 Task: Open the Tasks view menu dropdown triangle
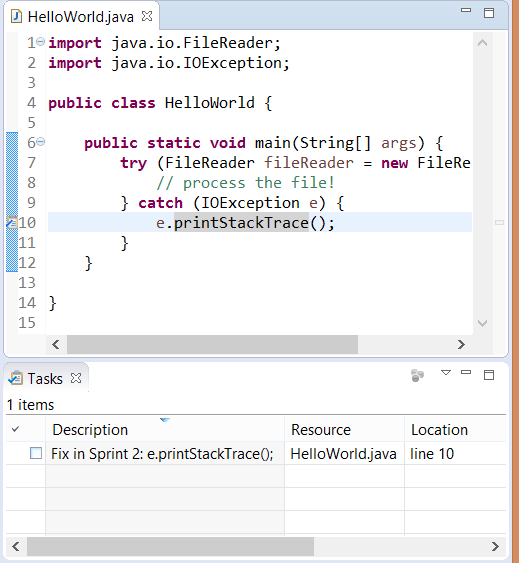(446, 373)
